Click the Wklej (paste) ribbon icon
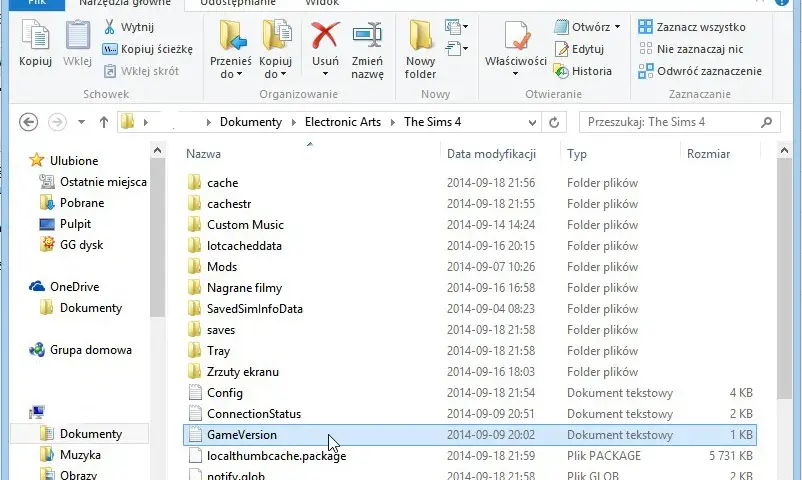 (77, 36)
